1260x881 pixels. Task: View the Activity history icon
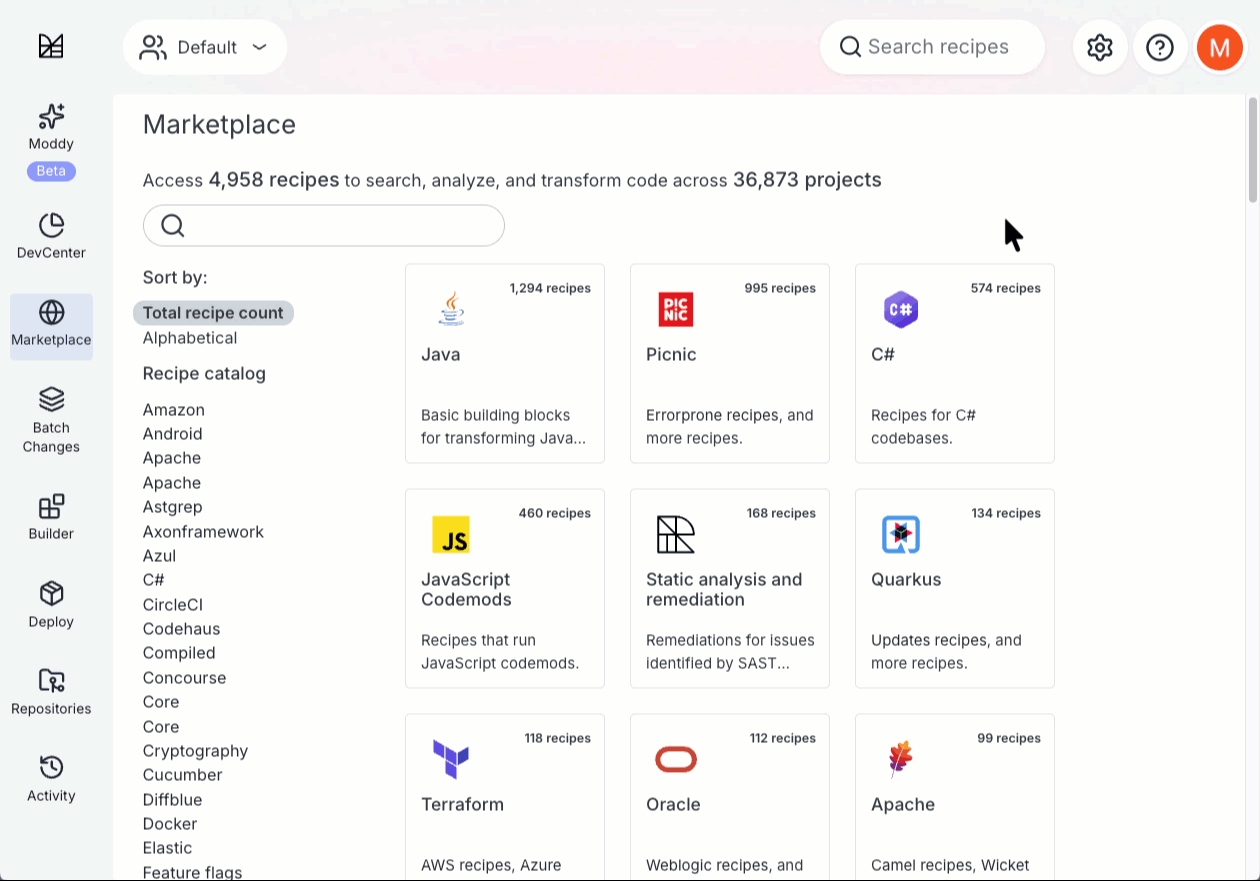pos(51,779)
